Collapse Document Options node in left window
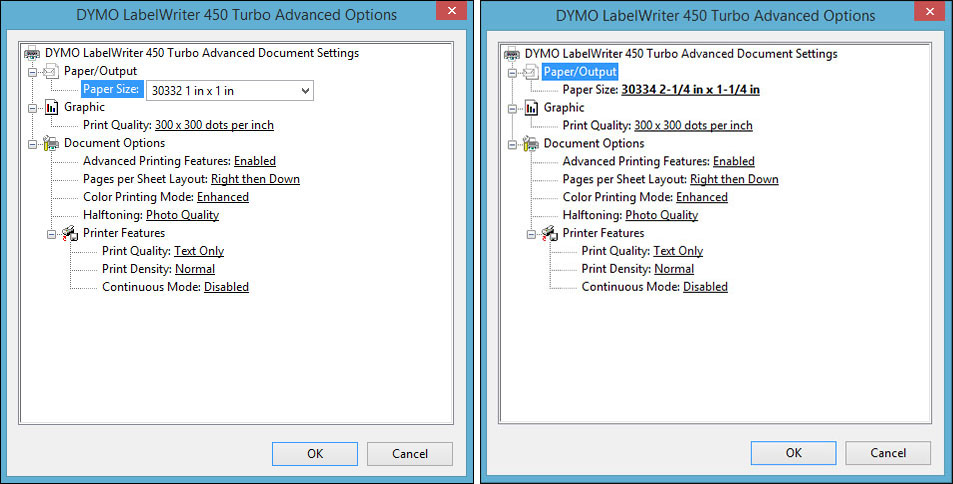The image size is (953, 484). click(33, 144)
